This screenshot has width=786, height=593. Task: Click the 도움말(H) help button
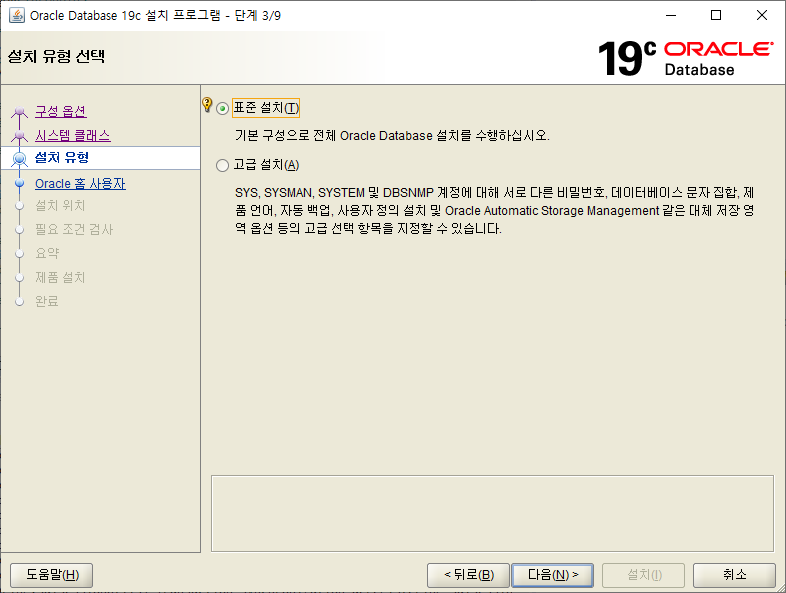tap(52, 574)
